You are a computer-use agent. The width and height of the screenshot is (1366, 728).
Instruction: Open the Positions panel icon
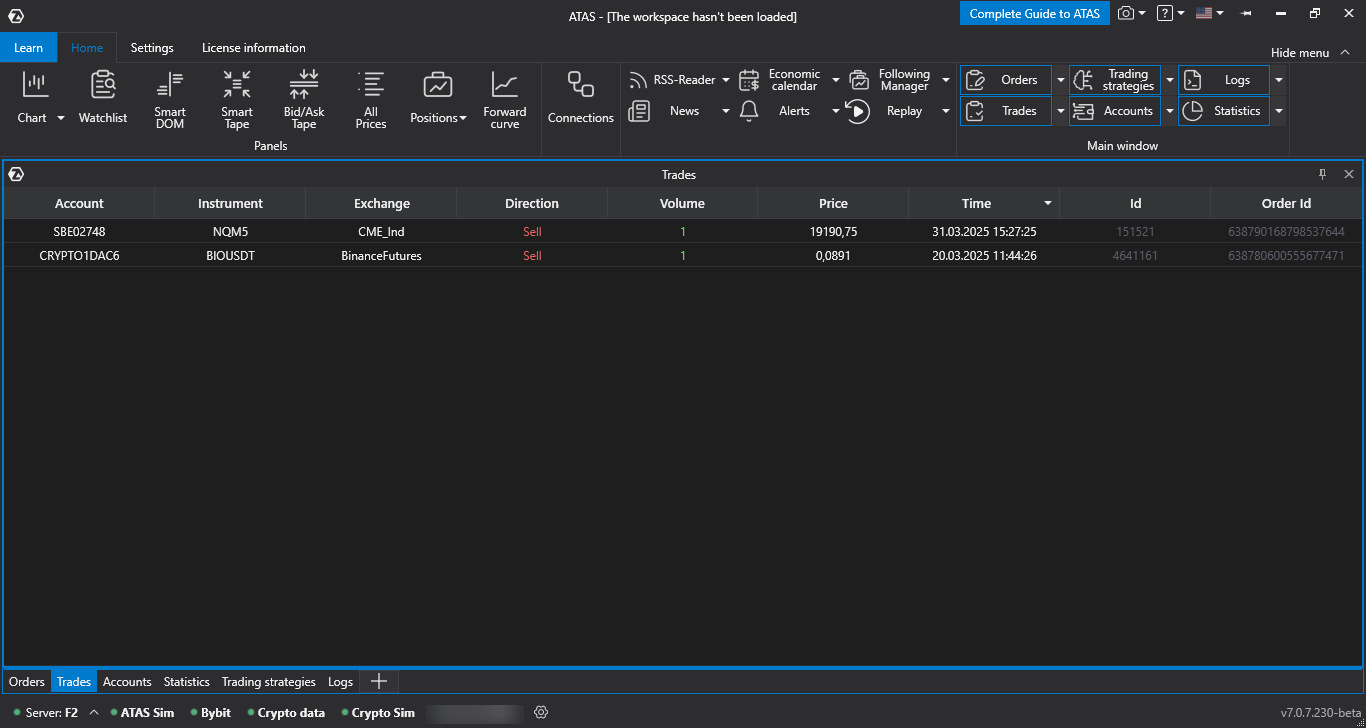click(x=438, y=86)
